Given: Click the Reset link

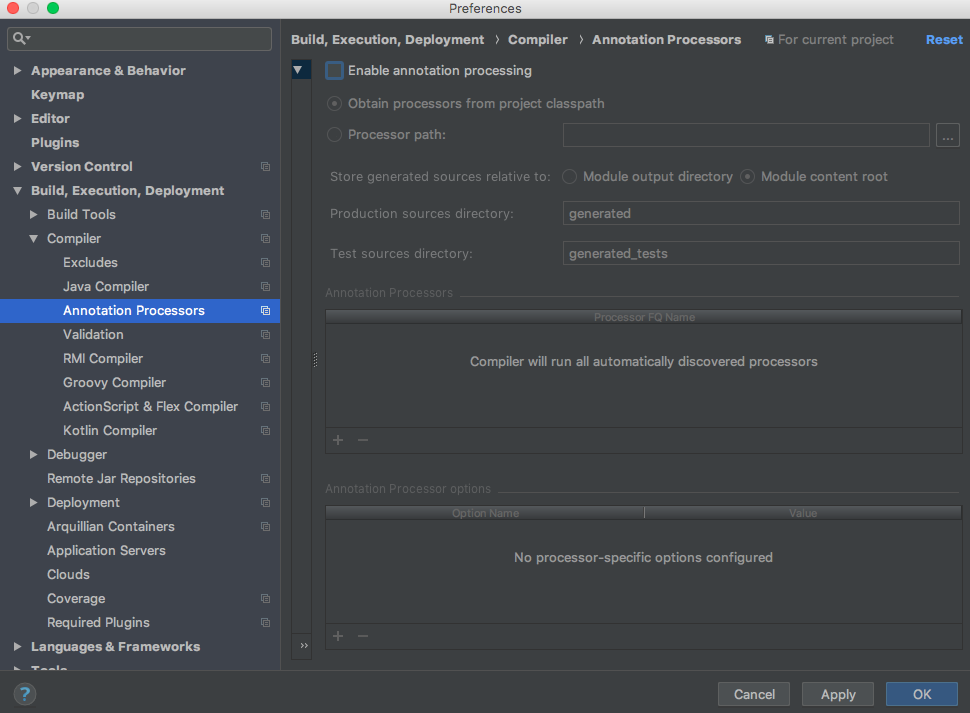Looking at the screenshot, I should [944, 40].
